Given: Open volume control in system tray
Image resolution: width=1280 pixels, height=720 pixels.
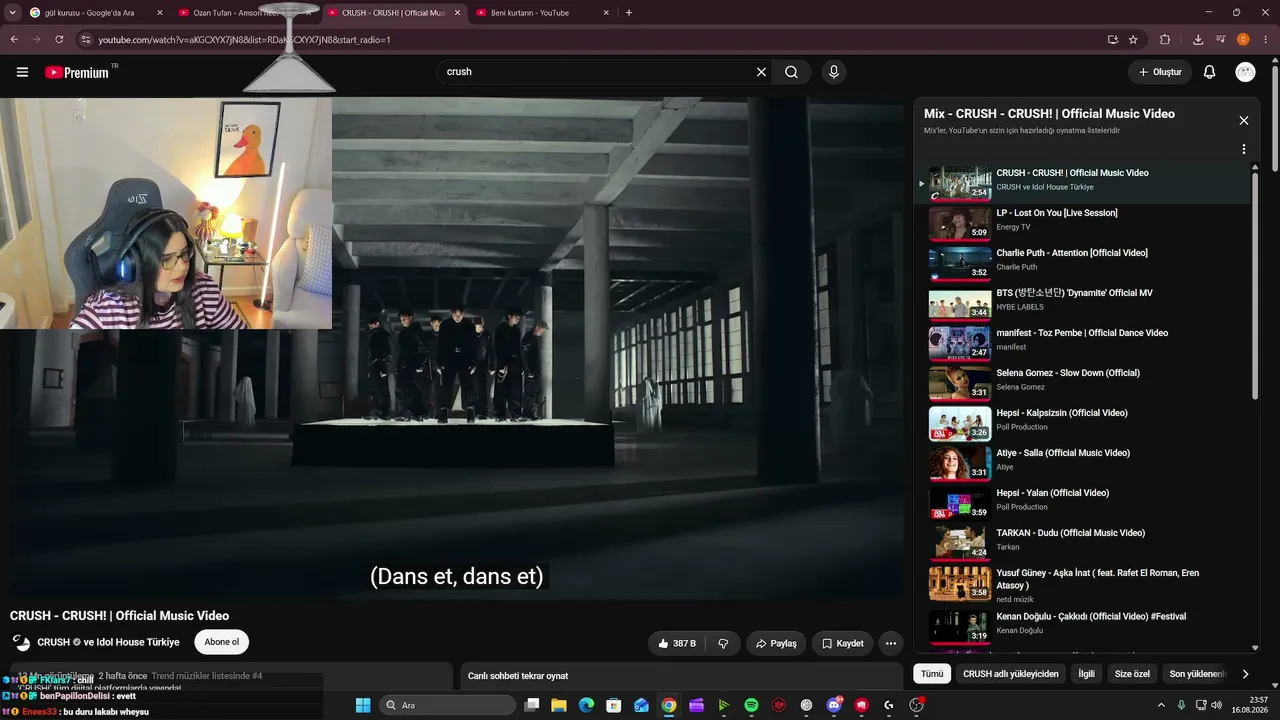Looking at the screenshot, I should tap(1216, 705).
